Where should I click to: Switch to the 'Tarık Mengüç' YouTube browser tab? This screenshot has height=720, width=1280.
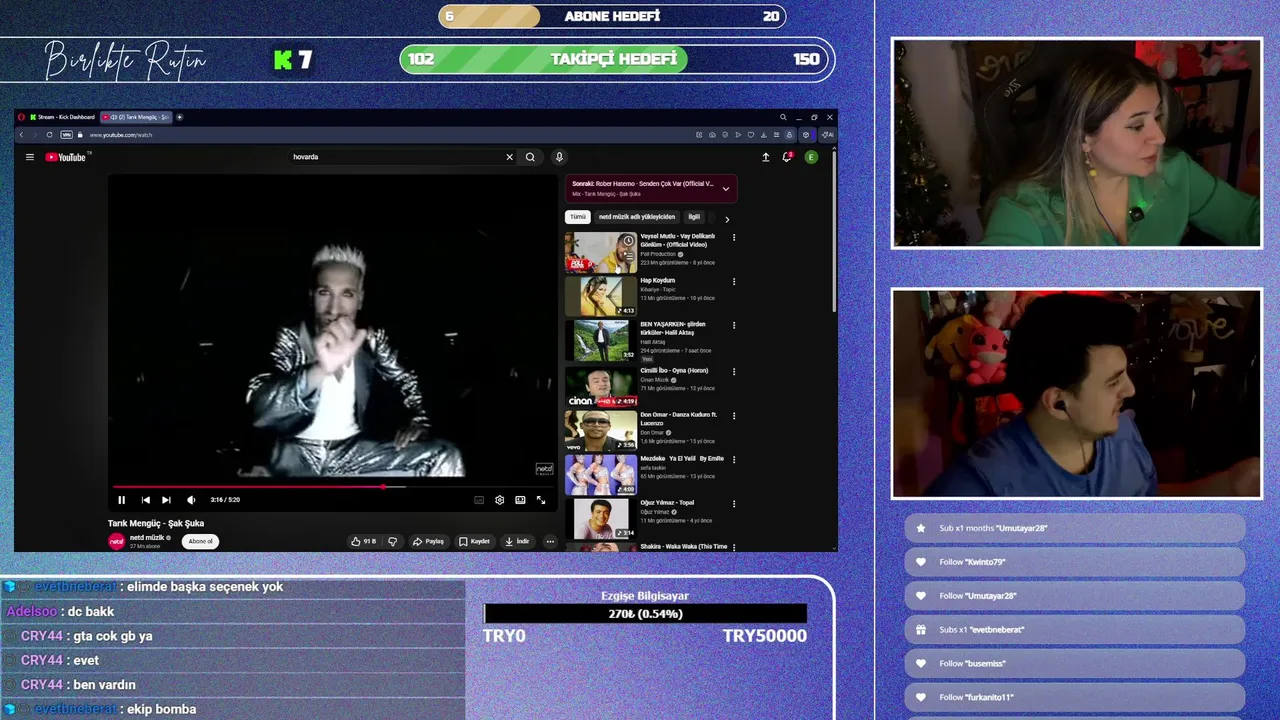coord(137,117)
